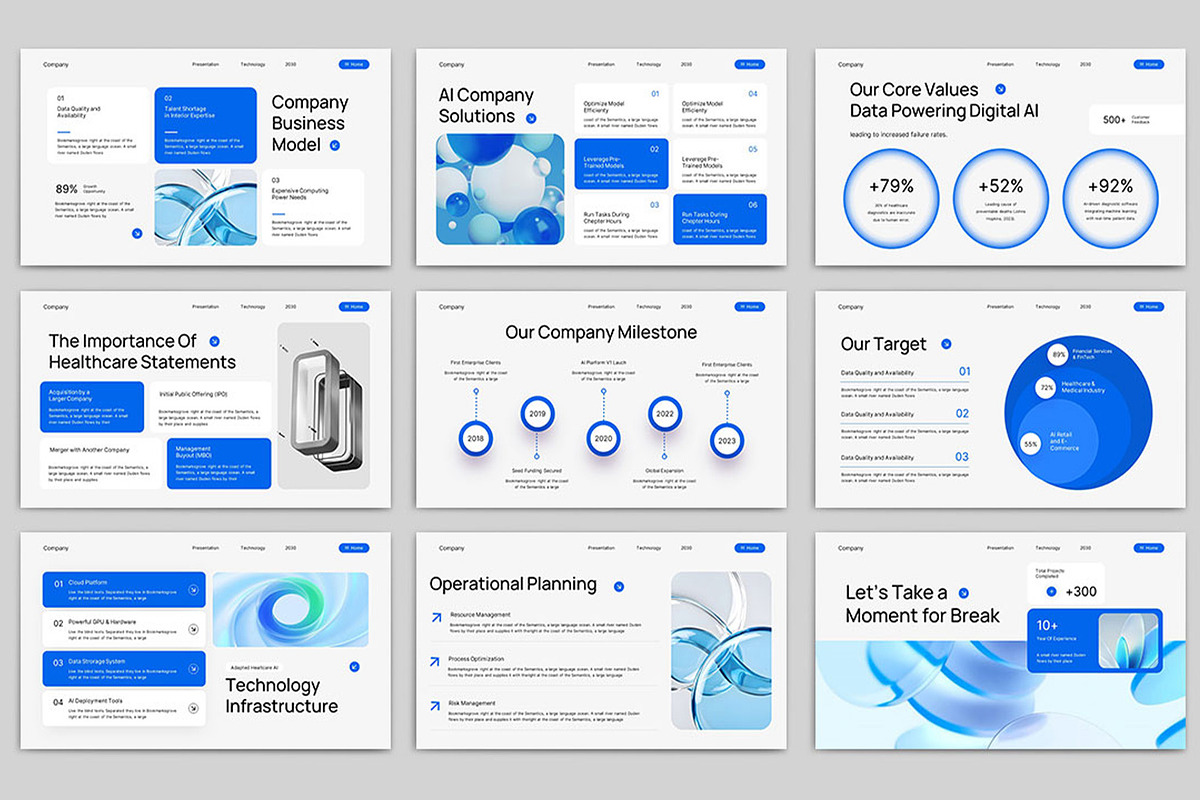Click the arrow icon beside Process Optimization

(x=436, y=661)
